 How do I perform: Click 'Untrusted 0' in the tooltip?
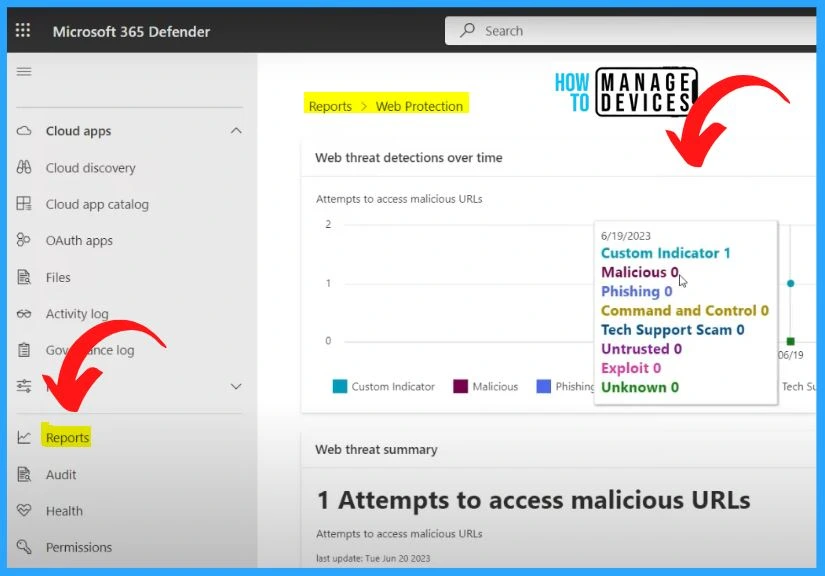641,349
